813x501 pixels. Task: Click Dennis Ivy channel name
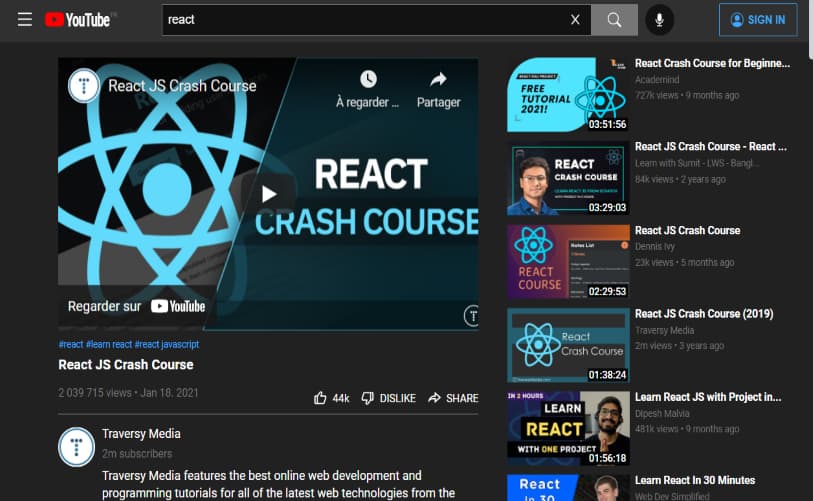(654, 246)
